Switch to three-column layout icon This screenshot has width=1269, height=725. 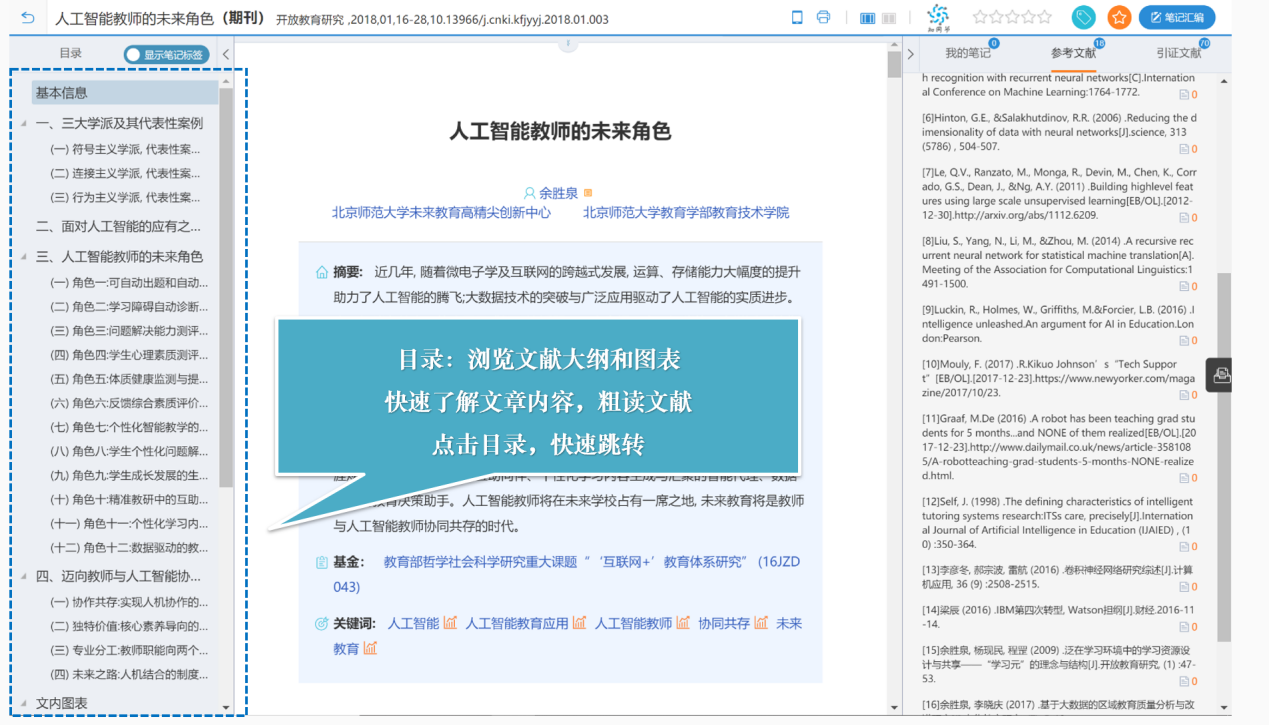pyautogui.click(x=866, y=18)
